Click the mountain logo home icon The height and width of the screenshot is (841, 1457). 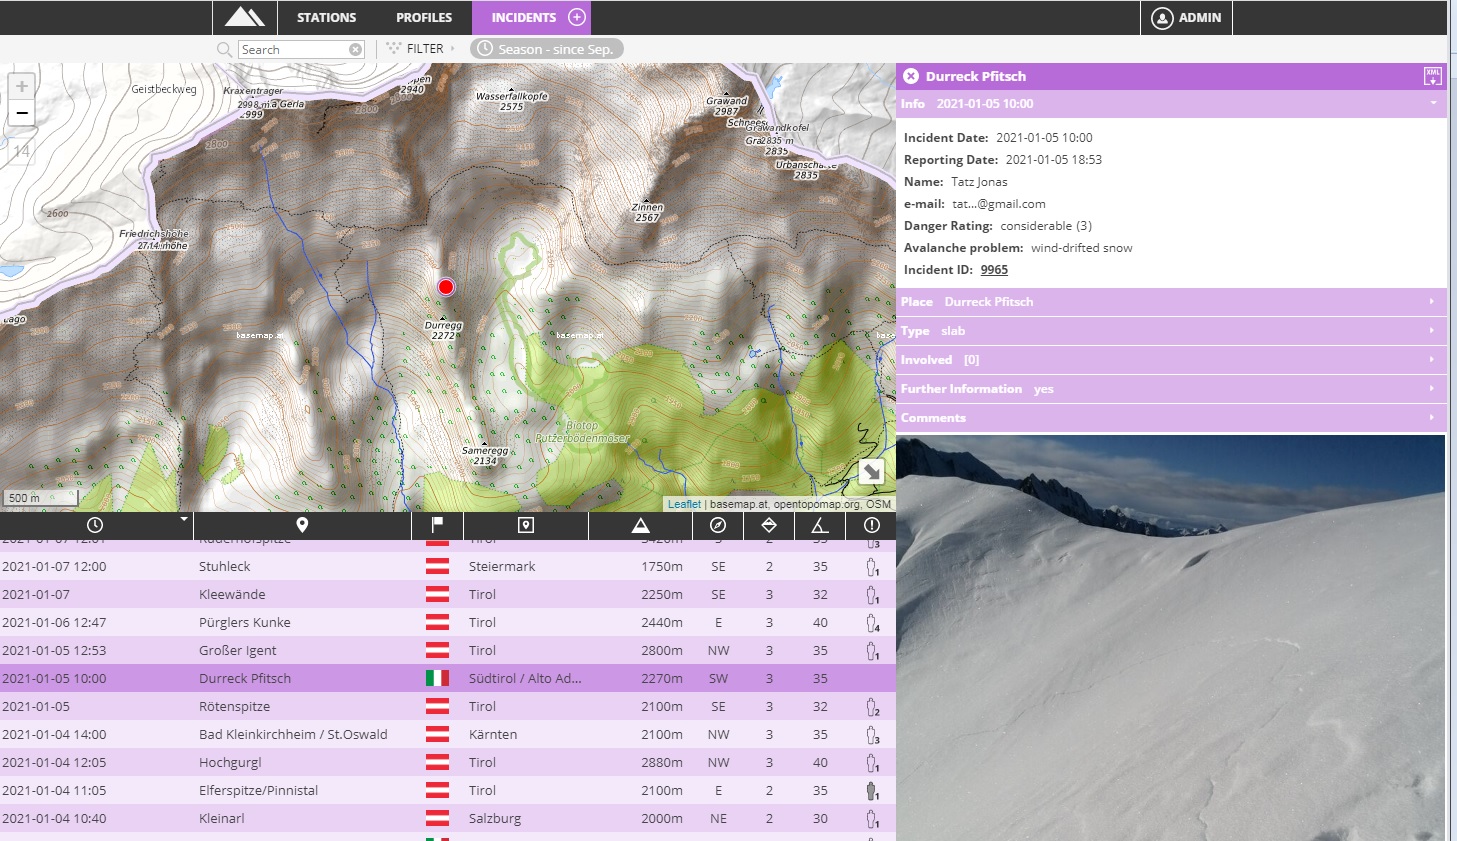245,17
